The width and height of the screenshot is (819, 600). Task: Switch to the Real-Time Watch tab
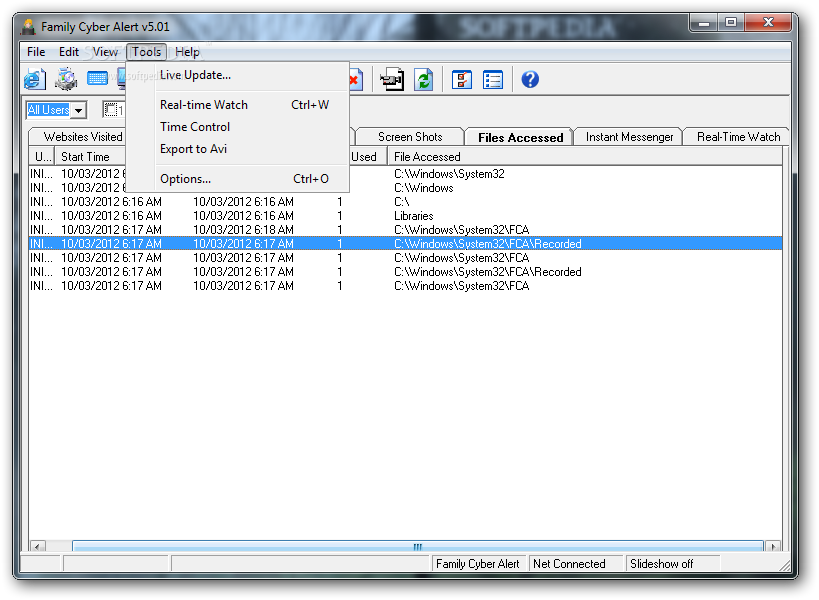[x=738, y=137]
